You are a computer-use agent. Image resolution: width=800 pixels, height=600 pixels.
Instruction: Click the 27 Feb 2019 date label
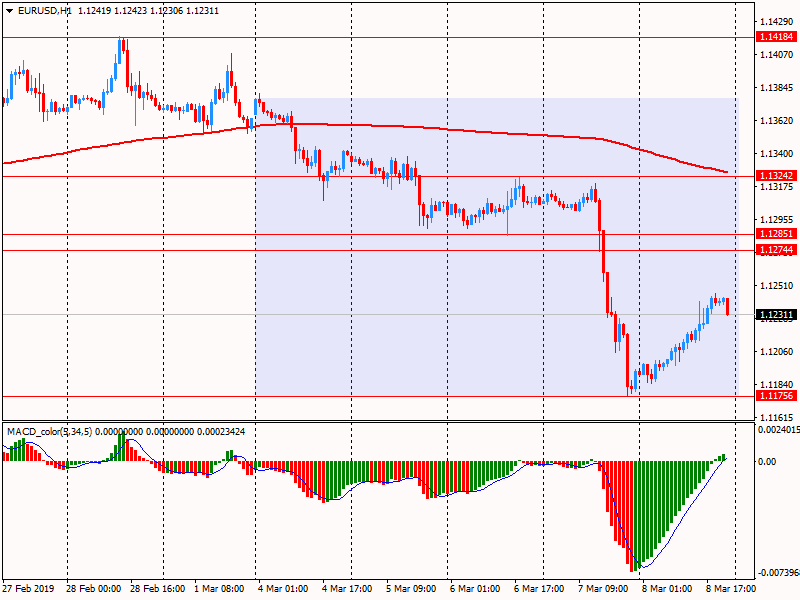[28, 589]
